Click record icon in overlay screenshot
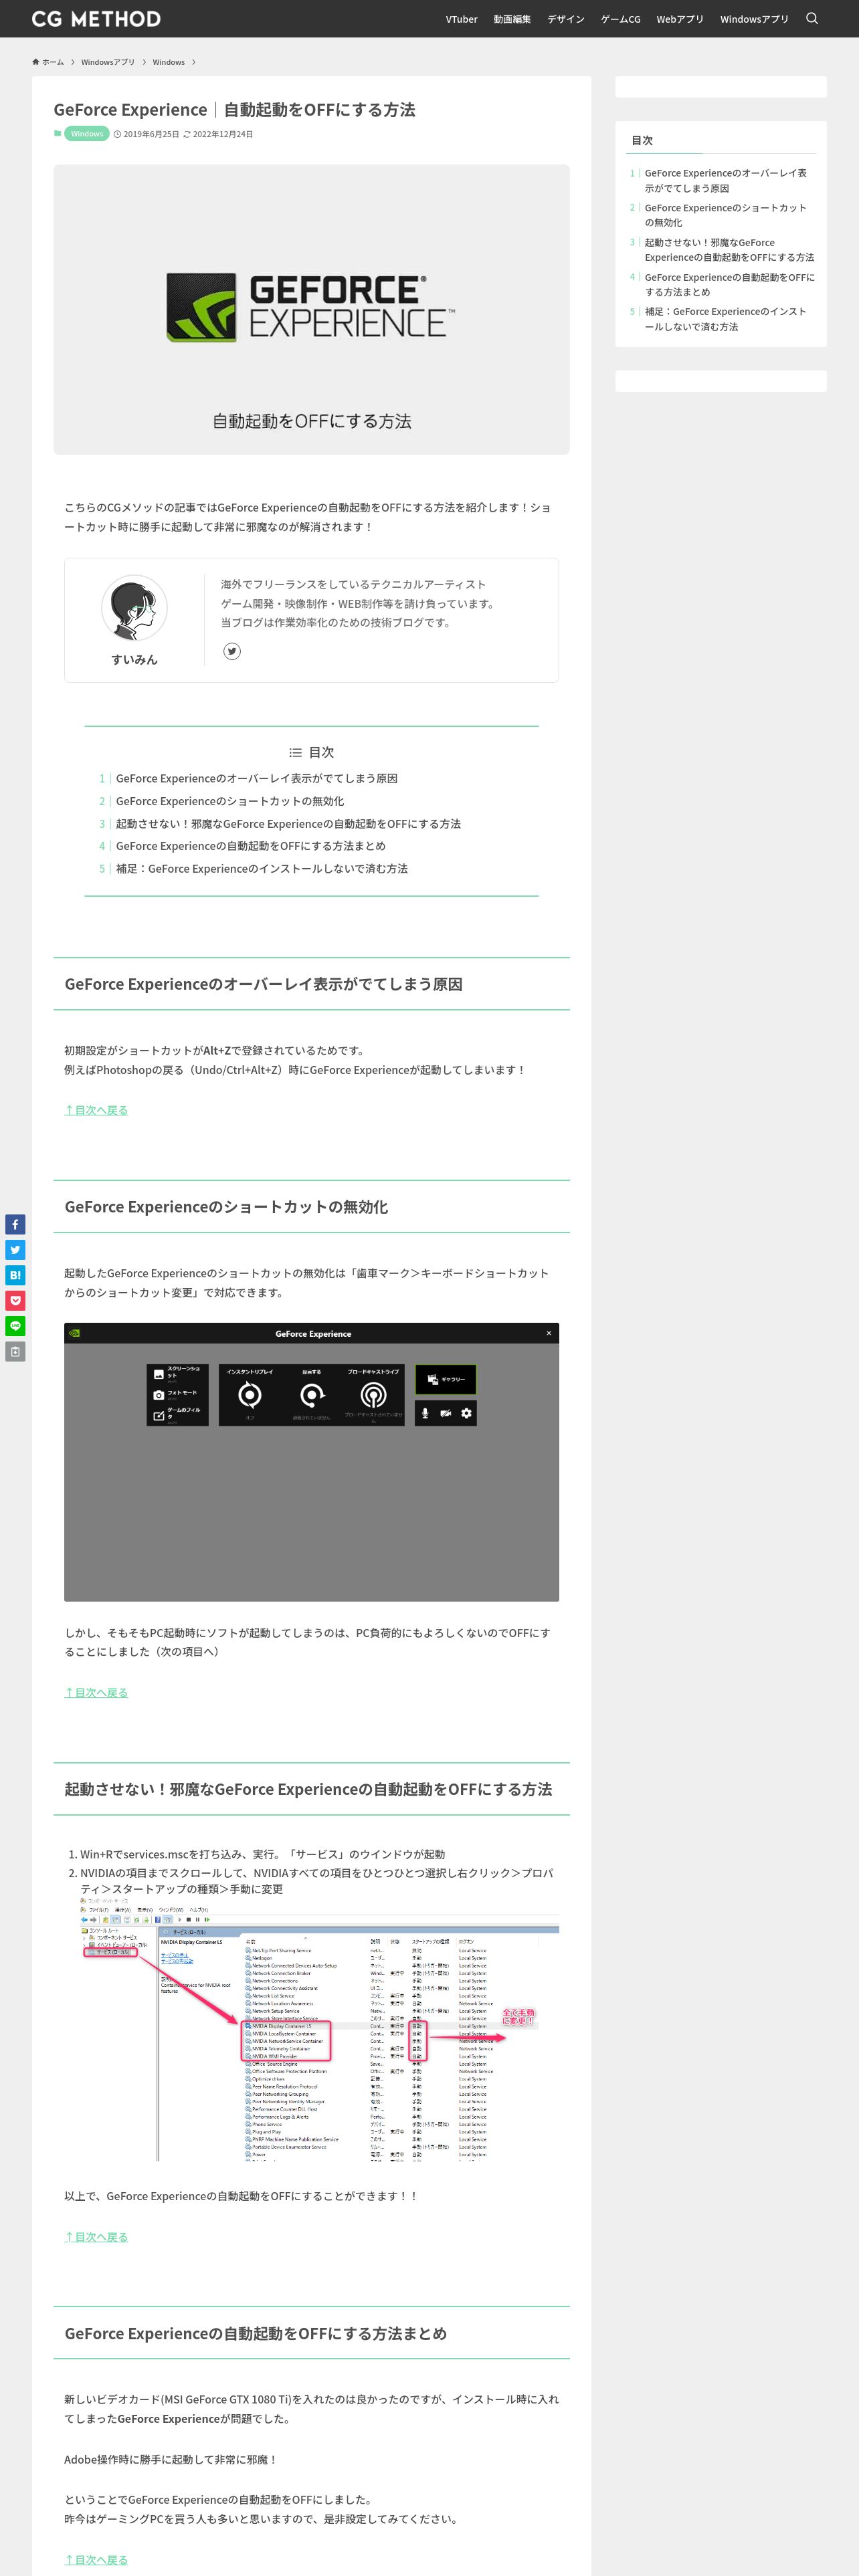 tap(312, 1395)
